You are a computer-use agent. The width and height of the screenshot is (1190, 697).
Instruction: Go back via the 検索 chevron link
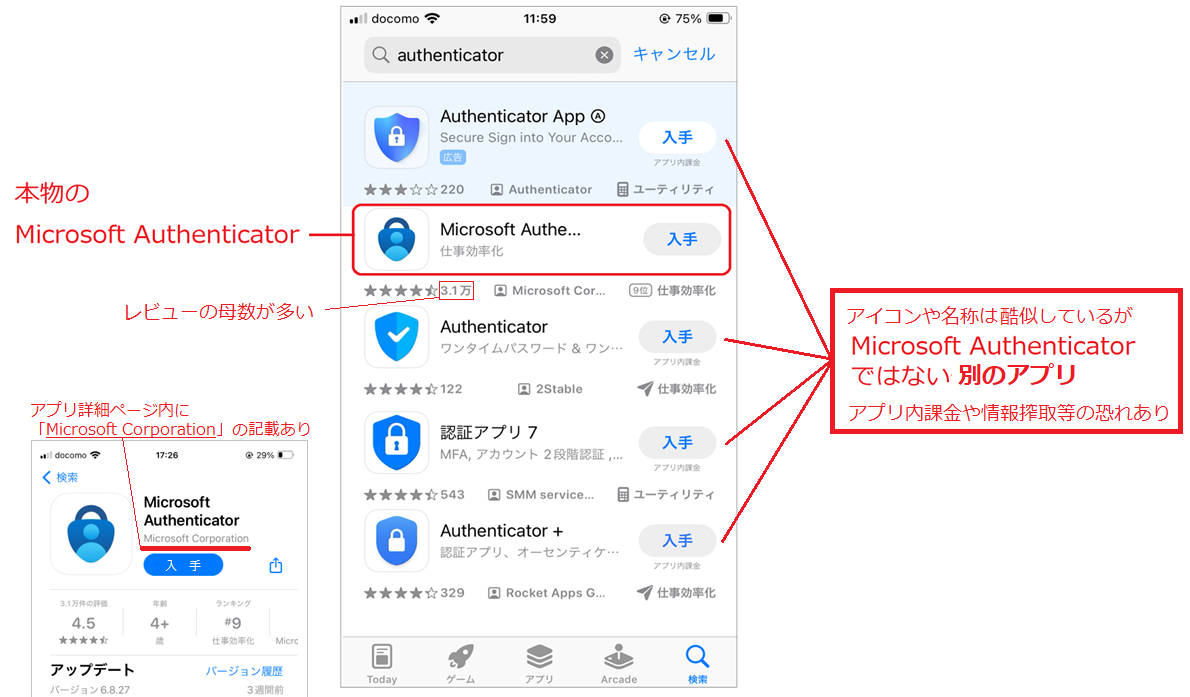click(x=60, y=477)
